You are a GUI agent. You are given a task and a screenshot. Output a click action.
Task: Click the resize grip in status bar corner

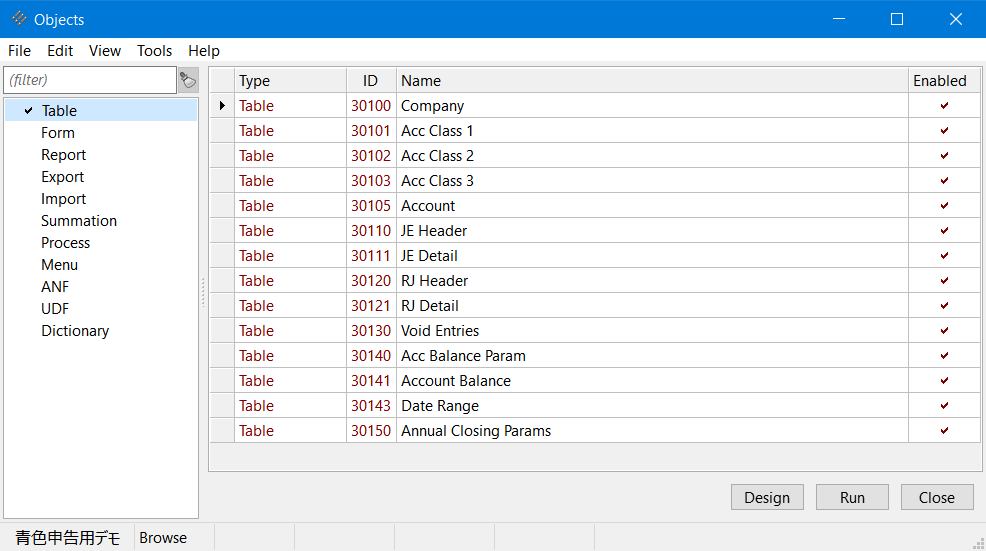[978, 543]
